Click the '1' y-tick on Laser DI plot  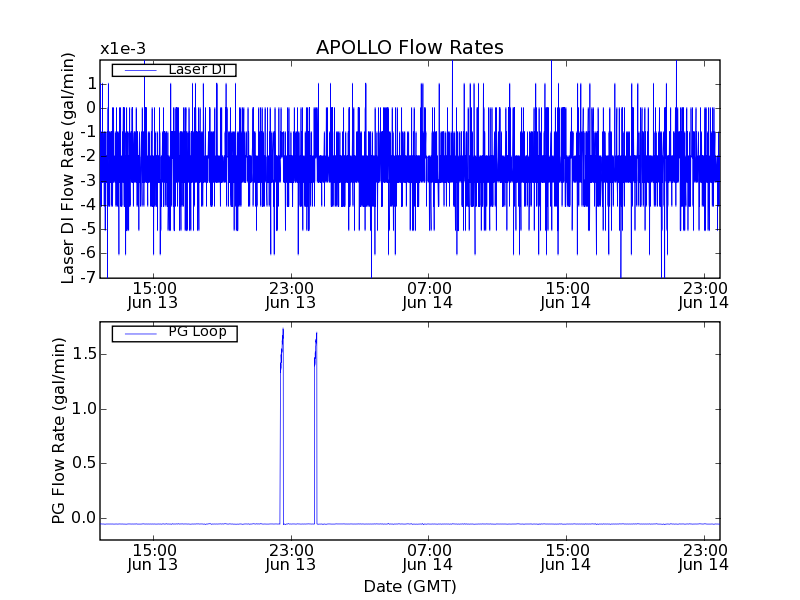92,84
